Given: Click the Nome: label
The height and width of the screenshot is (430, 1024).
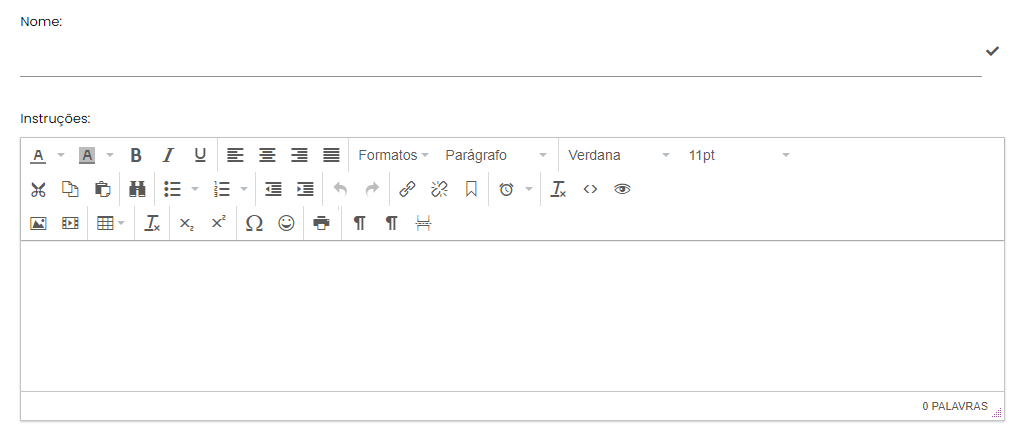Looking at the screenshot, I should point(41,22).
